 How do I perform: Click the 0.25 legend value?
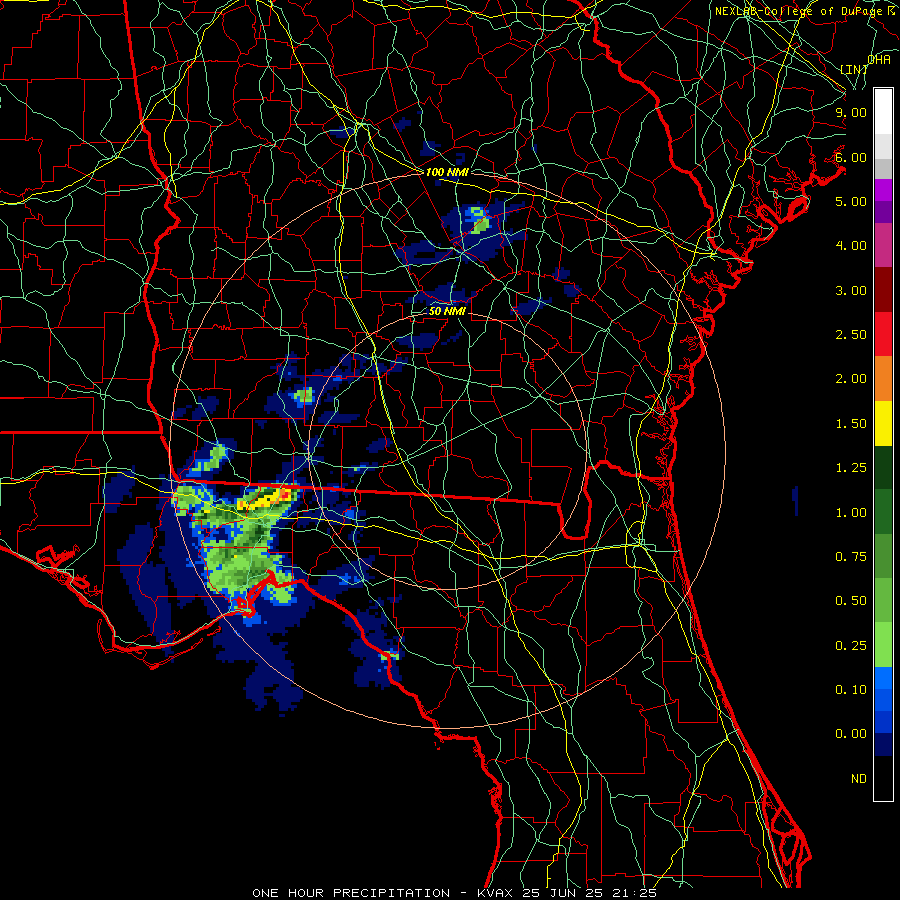pyautogui.click(x=851, y=646)
